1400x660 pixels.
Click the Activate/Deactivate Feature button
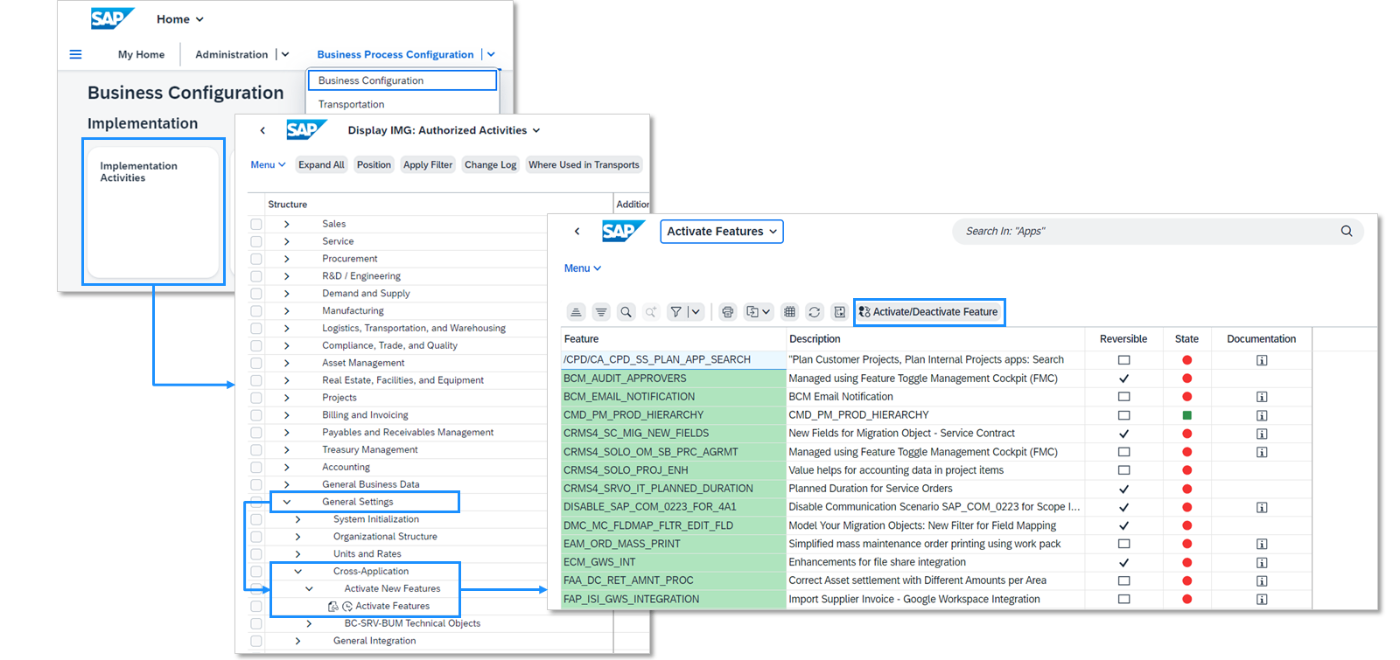tap(929, 312)
